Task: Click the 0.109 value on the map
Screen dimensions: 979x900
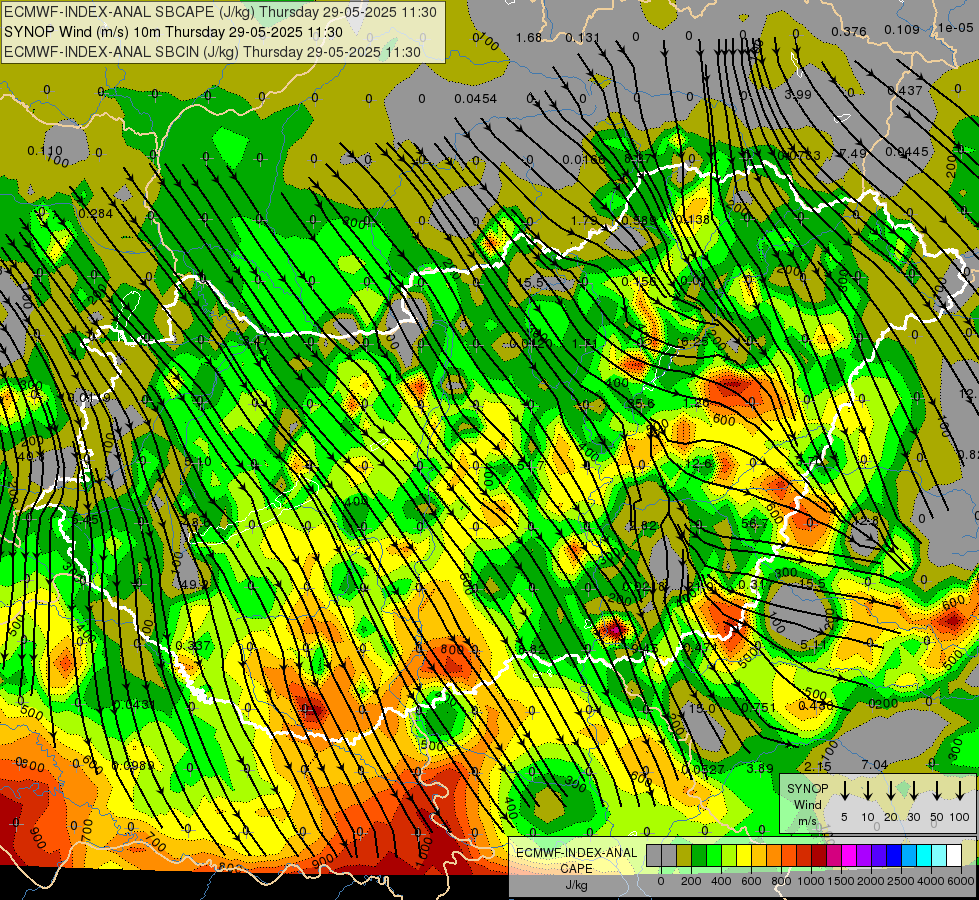Action: click(x=902, y=29)
